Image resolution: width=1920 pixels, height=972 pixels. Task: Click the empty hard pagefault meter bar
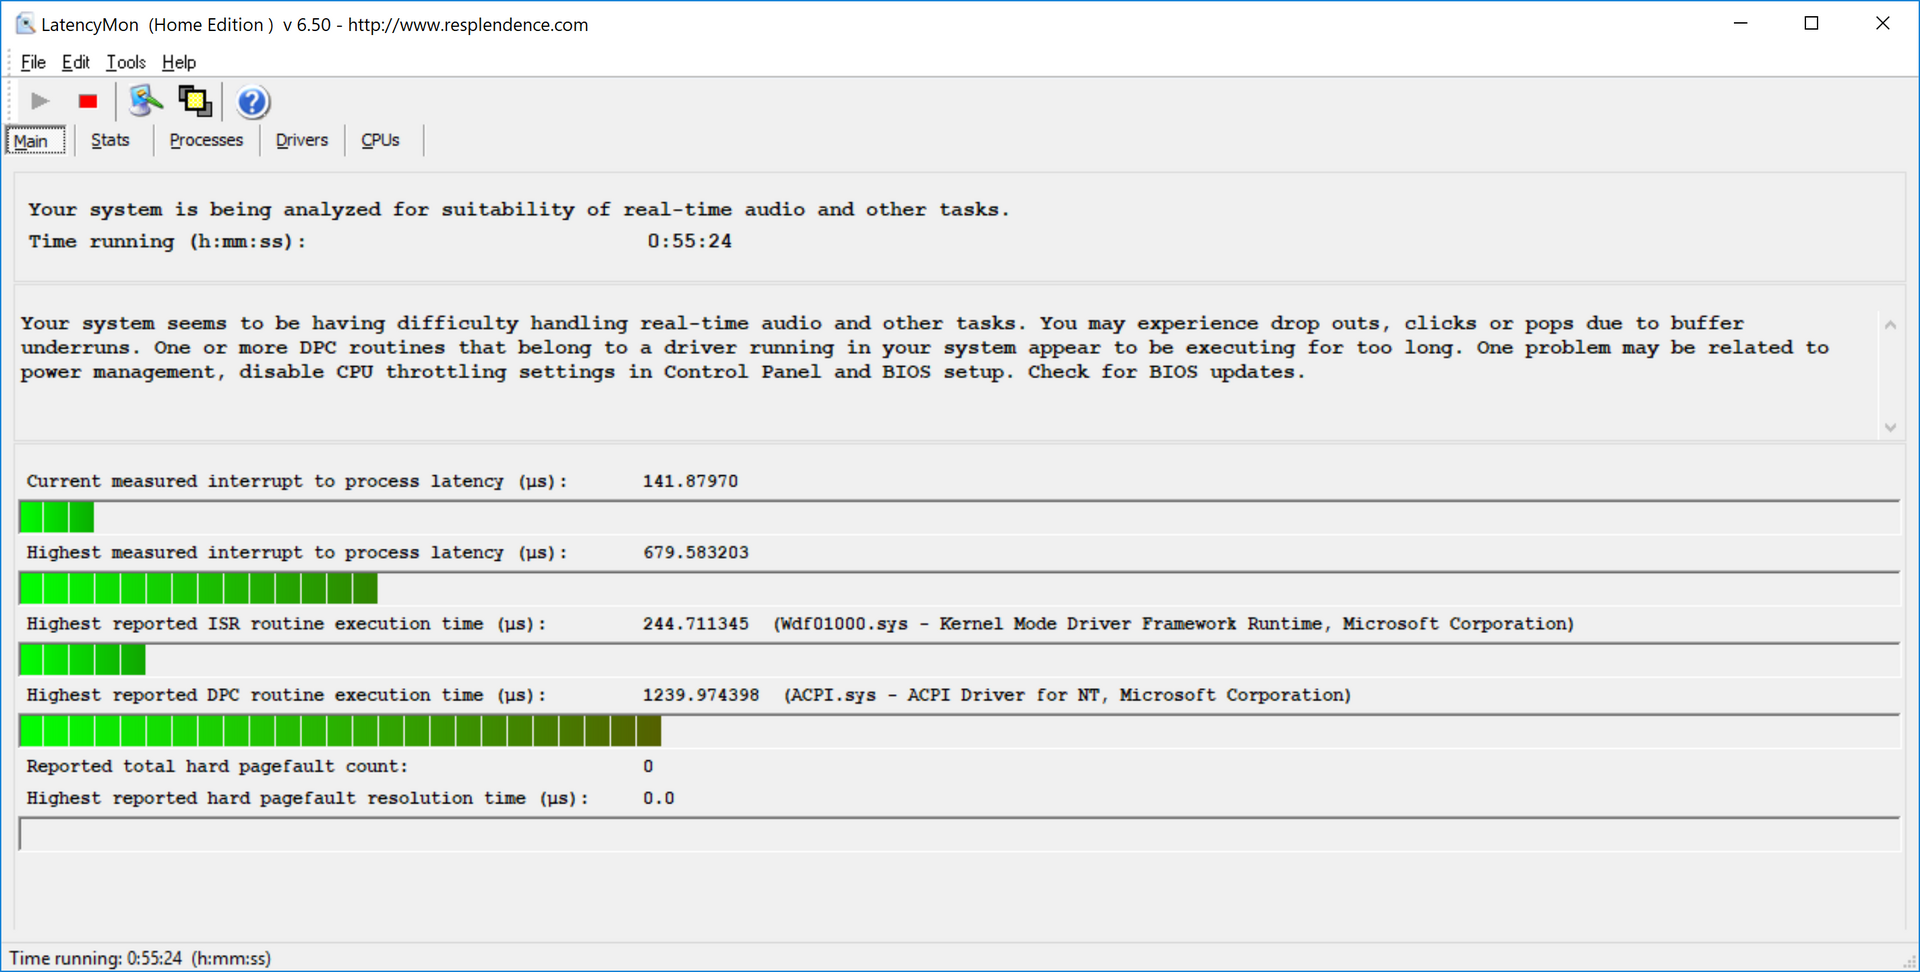[959, 834]
